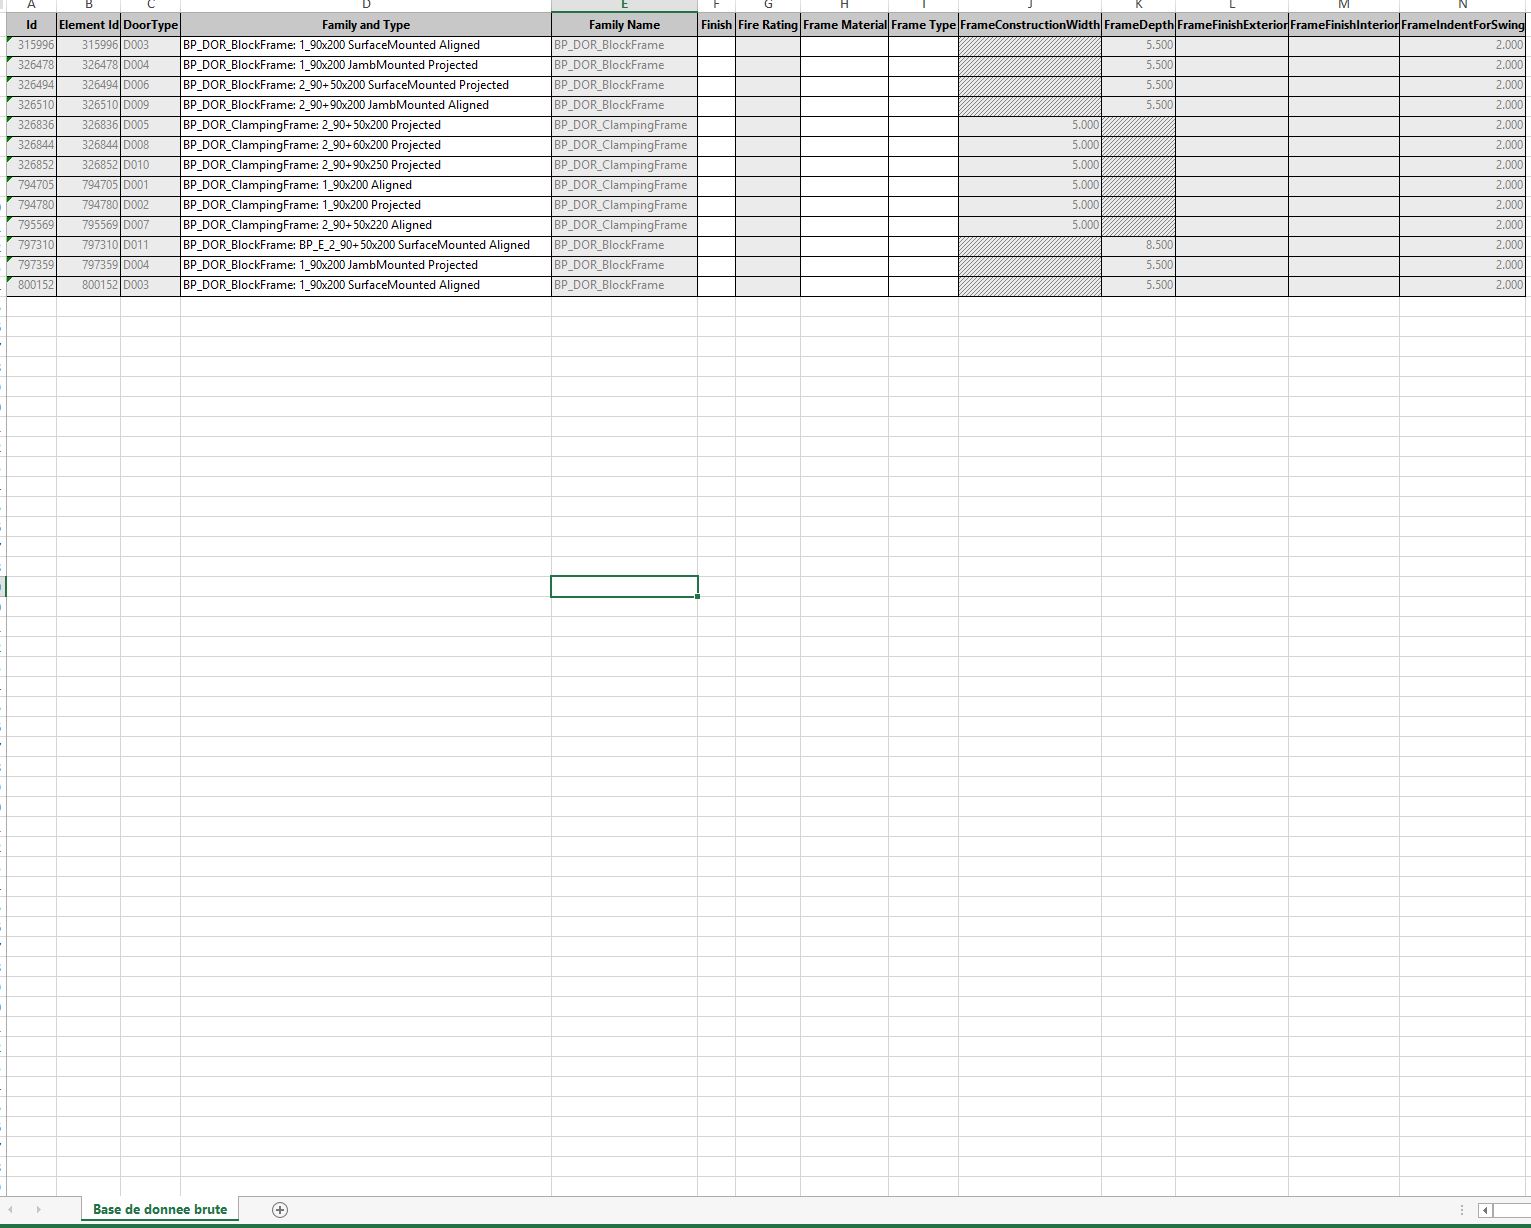The height and width of the screenshot is (1228, 1531).
Task: Select the 'FrameFinishExterior' header cell
Action: [x=1232, y=25]
